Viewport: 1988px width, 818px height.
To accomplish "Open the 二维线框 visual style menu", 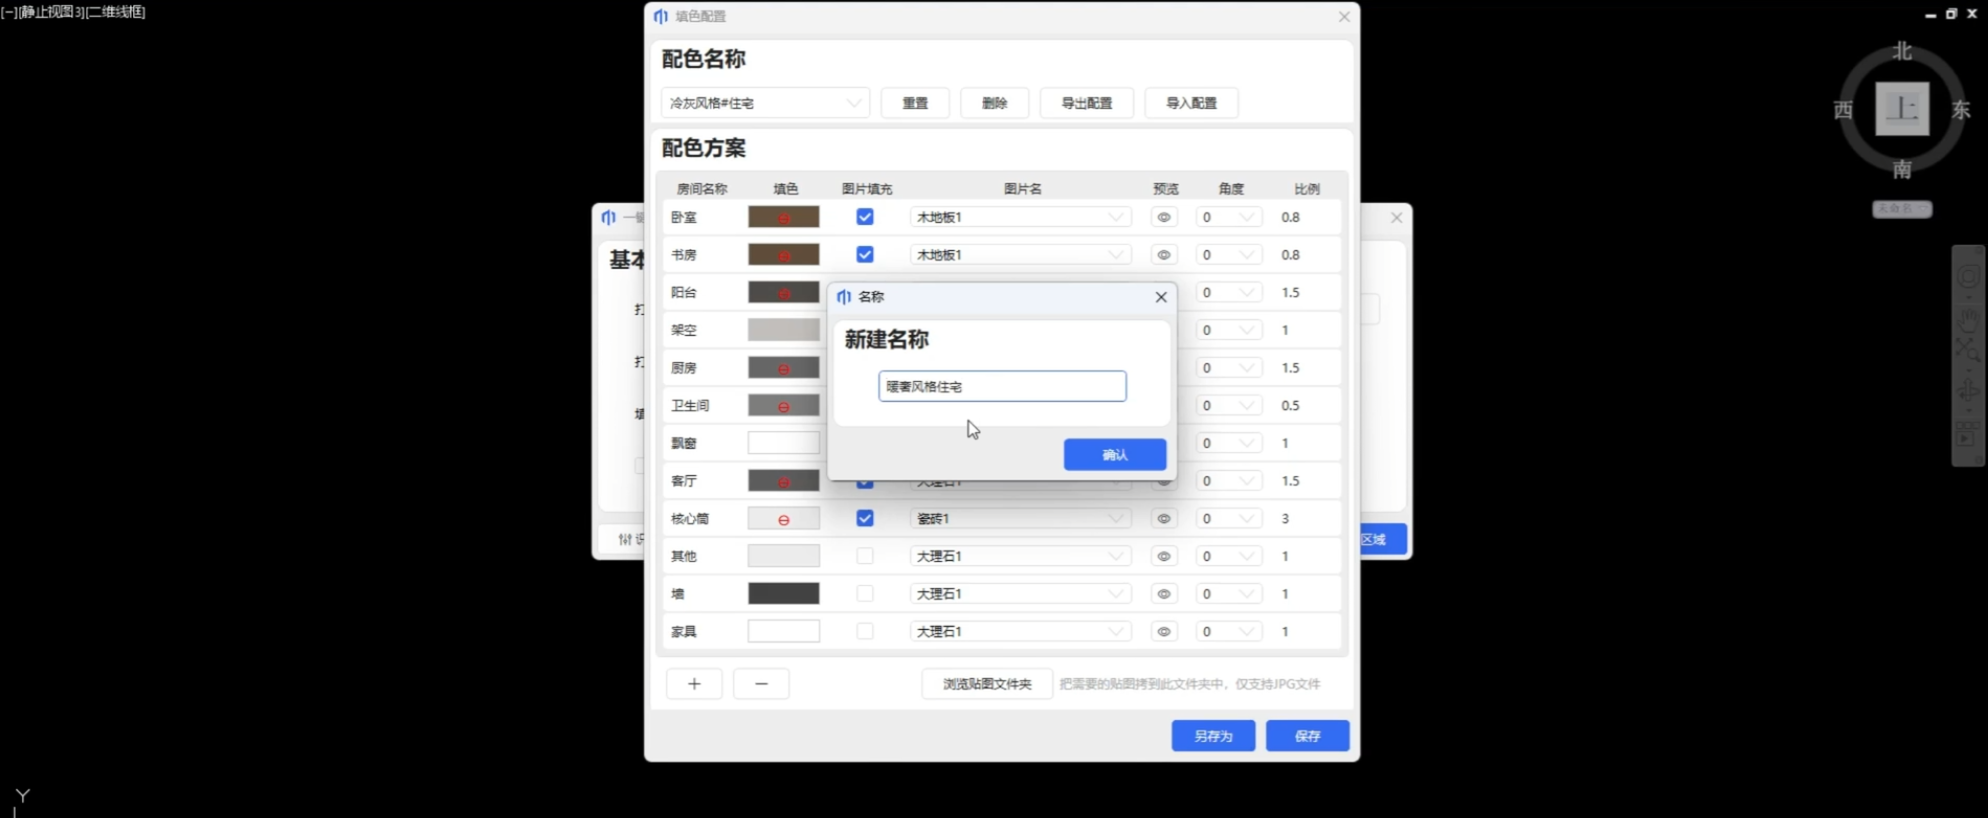I will coord(116,12).
